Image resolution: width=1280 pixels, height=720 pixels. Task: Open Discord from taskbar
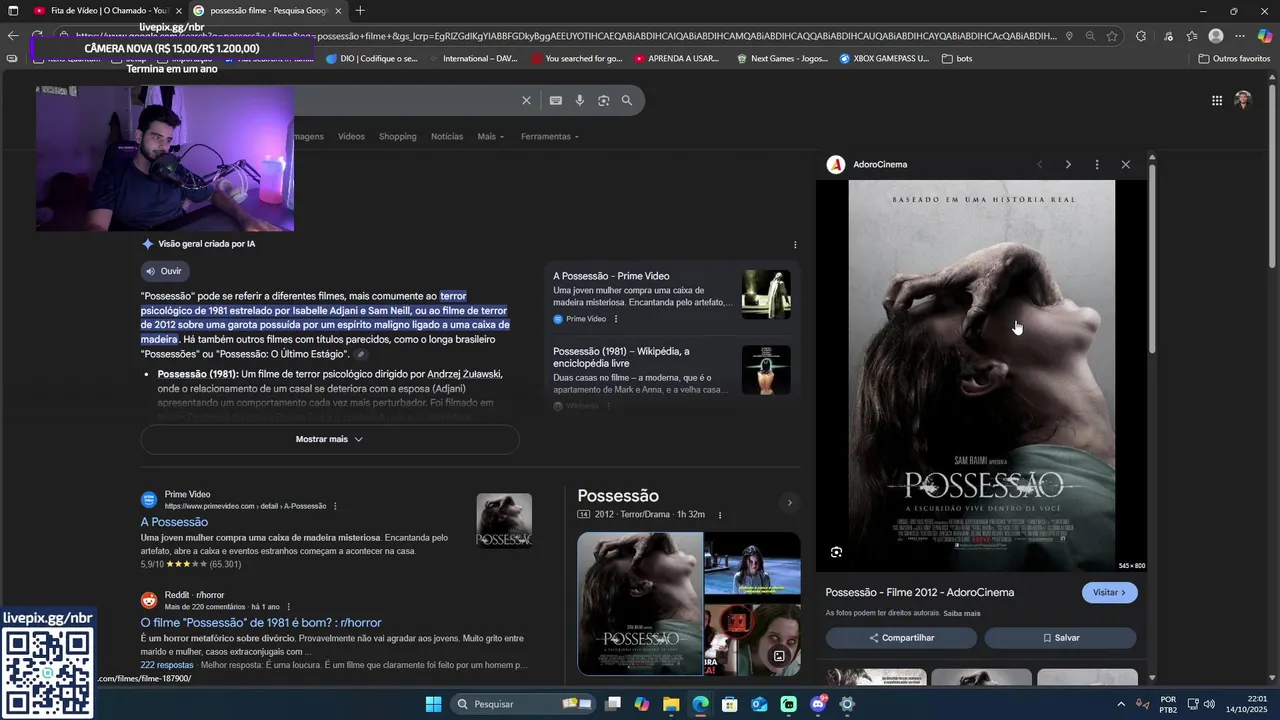[818, 704]
